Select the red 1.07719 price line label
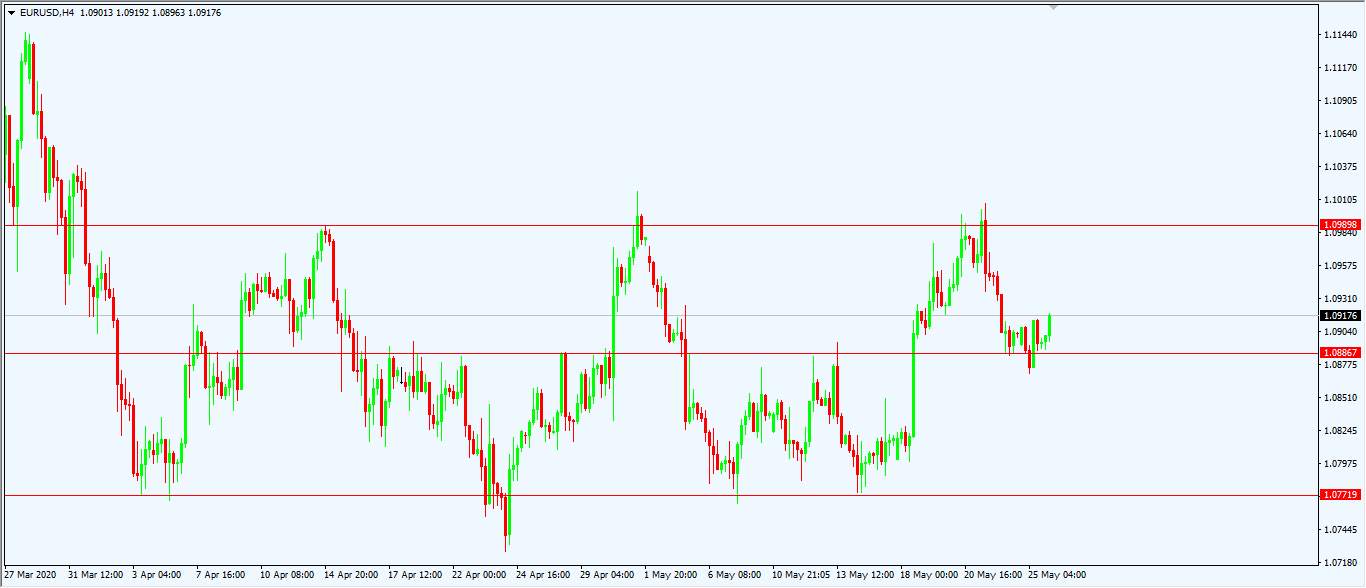The image size is (1366, 588). tap(1341, 495)
